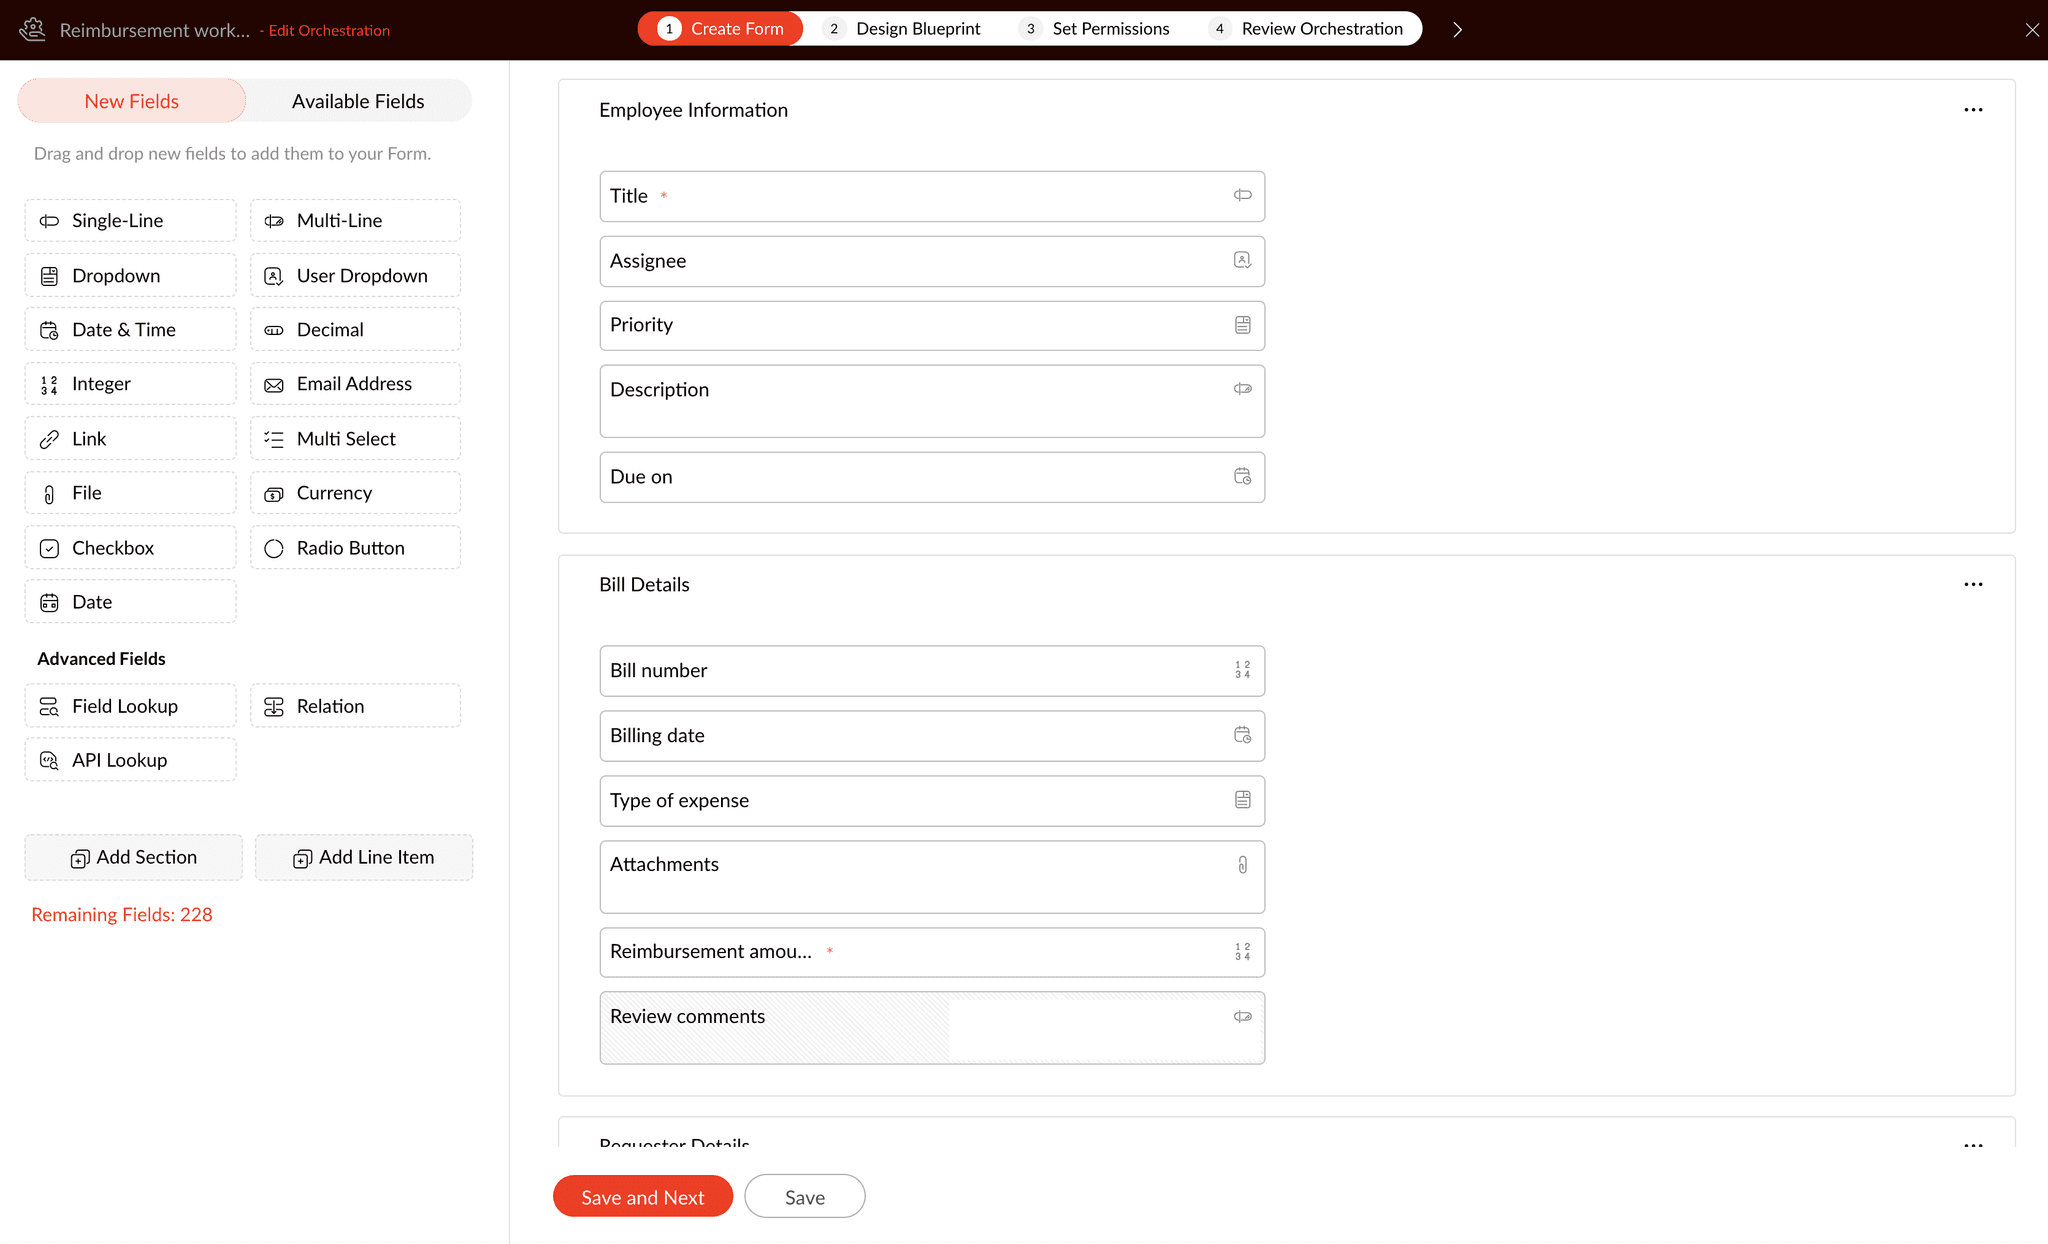Click the right chevron beside Review Orchestration

click(1457, 29)
